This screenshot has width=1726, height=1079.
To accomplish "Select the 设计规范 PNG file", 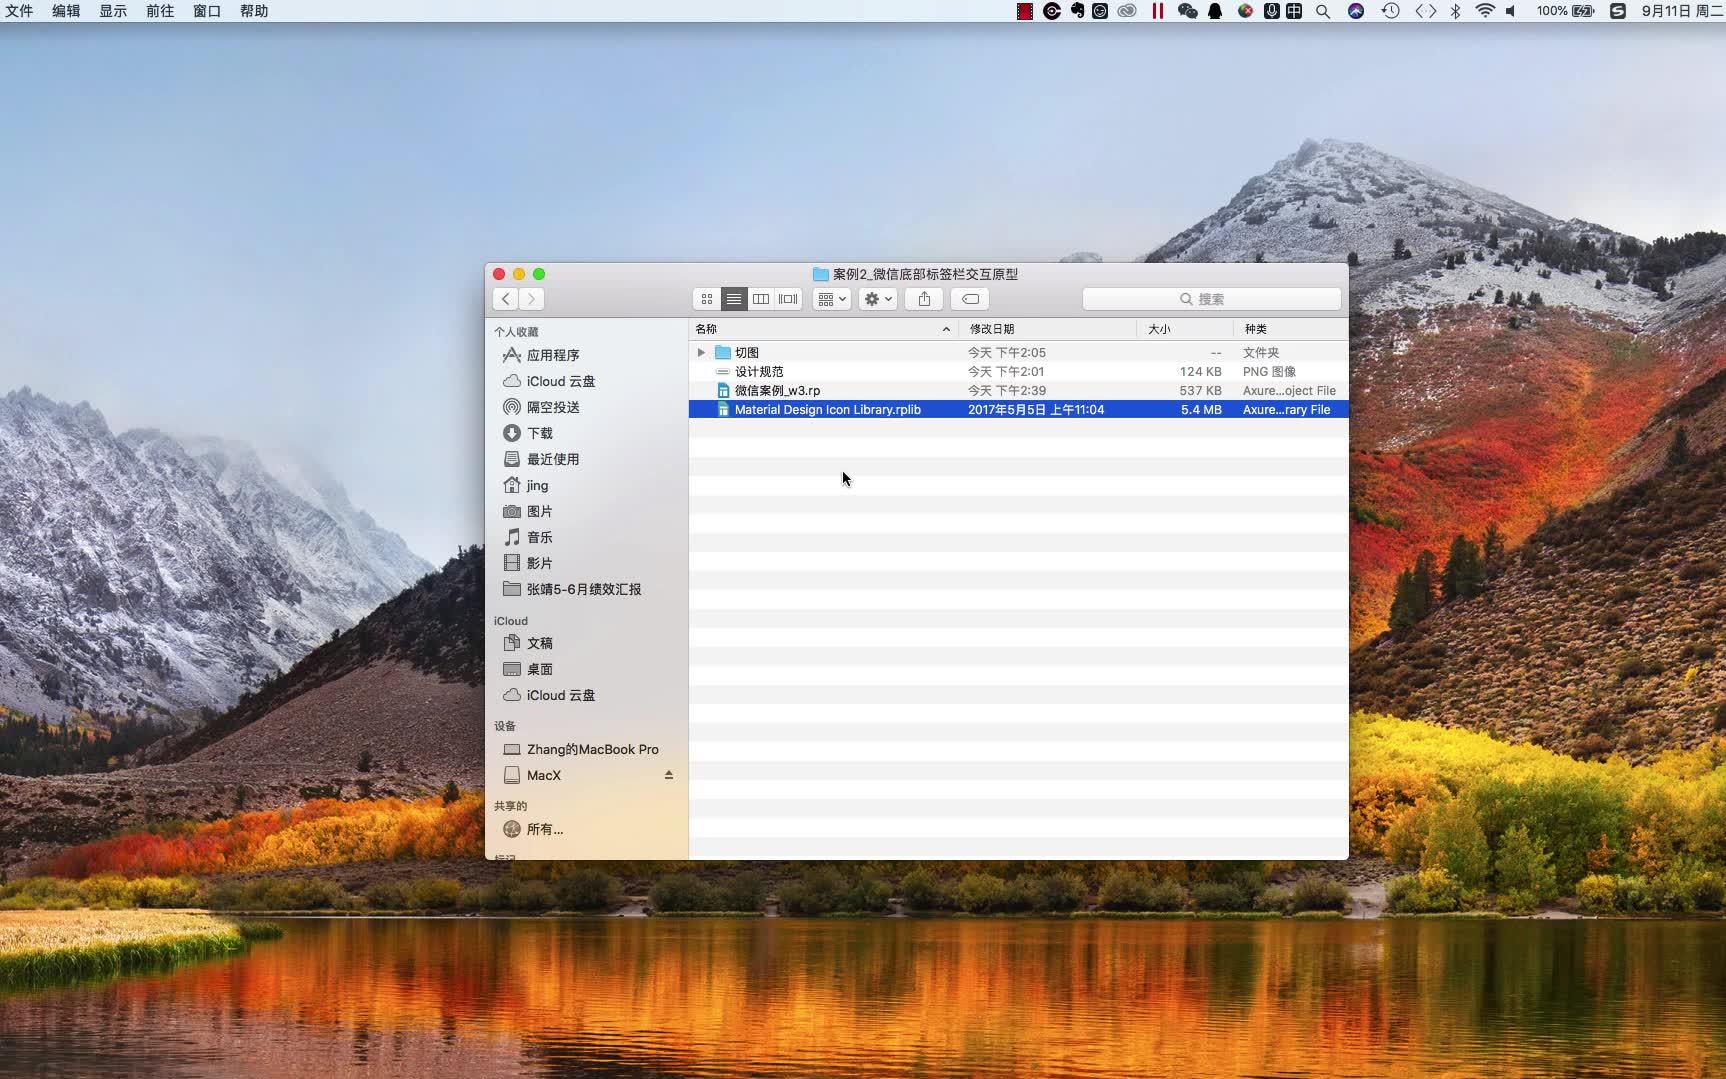I will [1018, 371].
